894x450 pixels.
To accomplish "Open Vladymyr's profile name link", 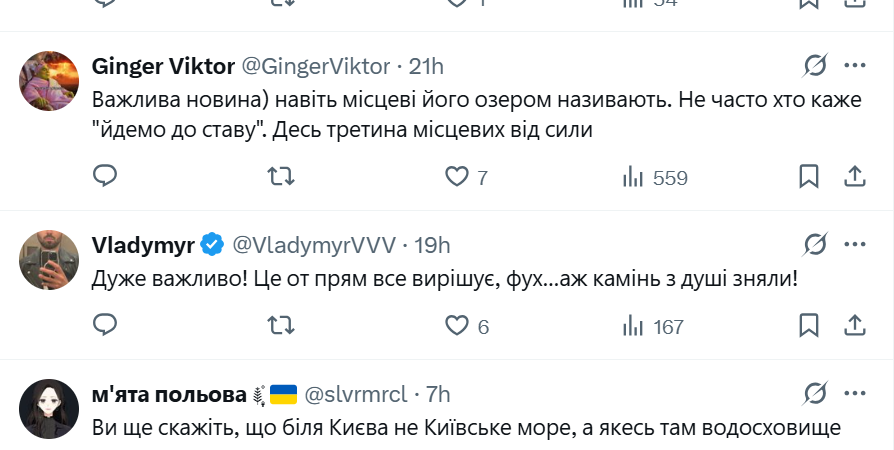I will coord(144,245).
